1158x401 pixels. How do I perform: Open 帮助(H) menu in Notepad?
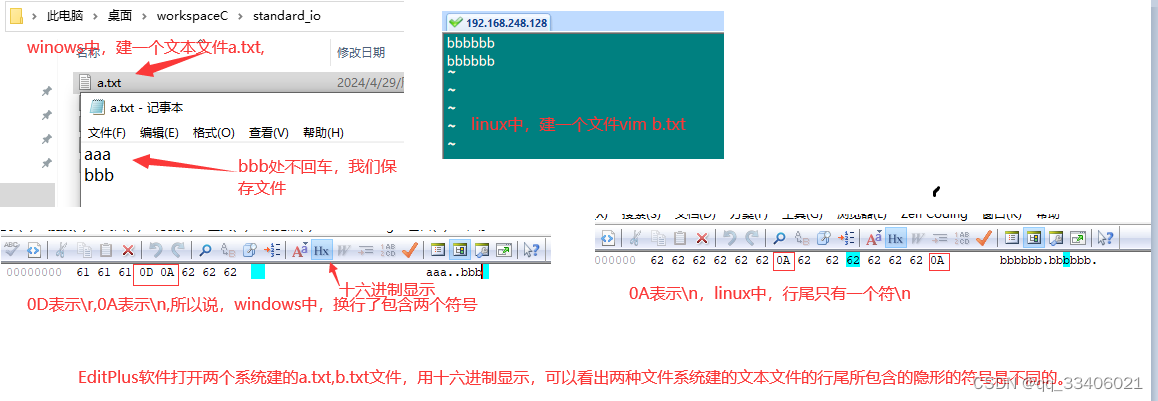323,133
